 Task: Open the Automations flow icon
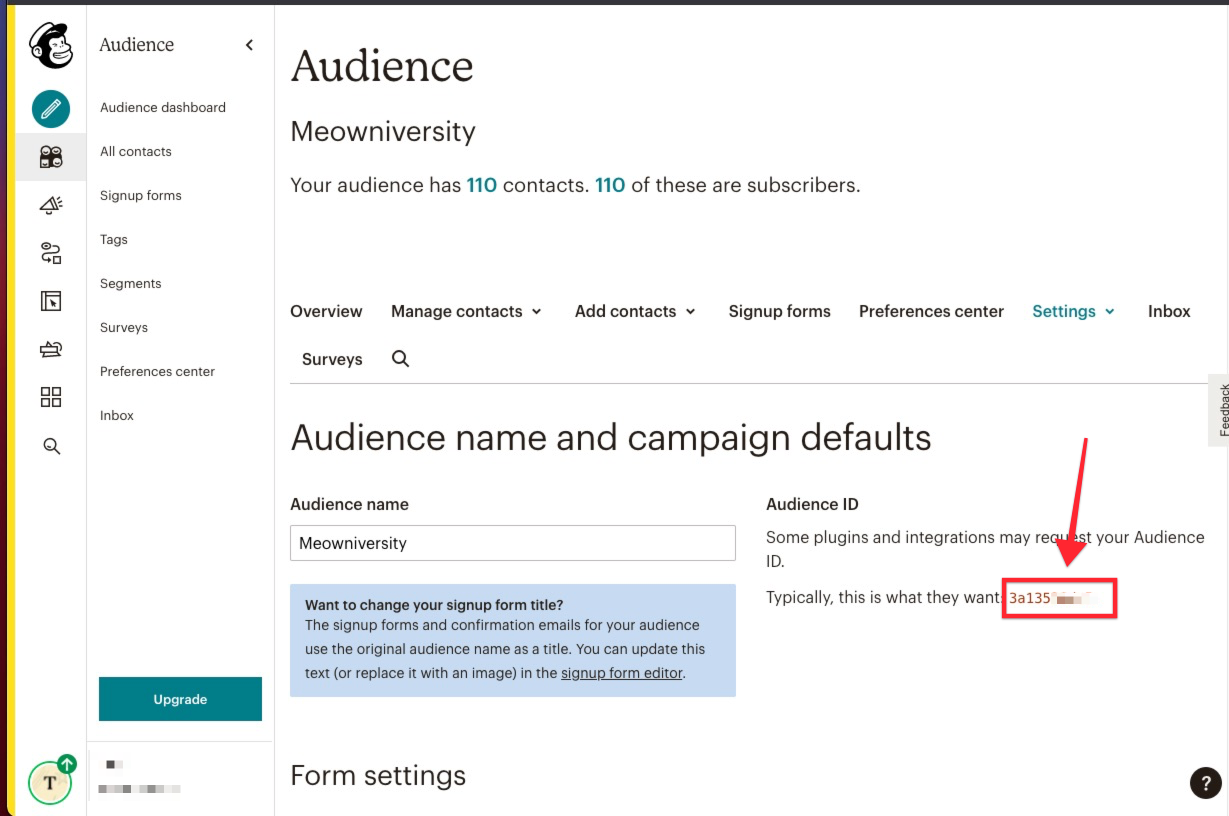[51, 253]
